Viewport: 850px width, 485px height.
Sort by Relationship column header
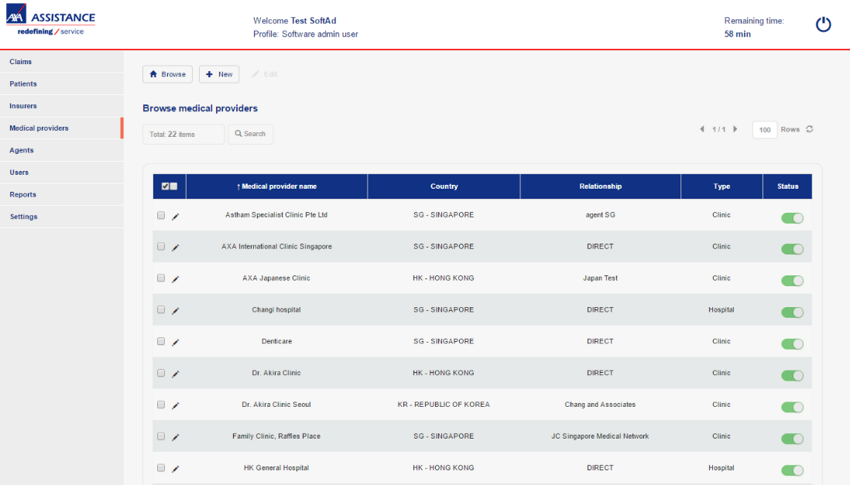click(600, 186)
